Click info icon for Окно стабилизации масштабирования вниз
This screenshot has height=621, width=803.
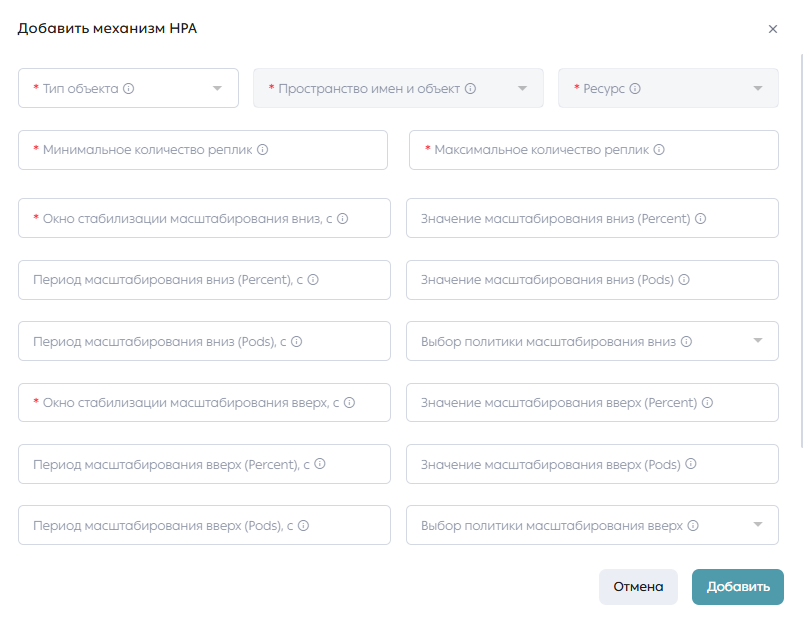point(343,219)
